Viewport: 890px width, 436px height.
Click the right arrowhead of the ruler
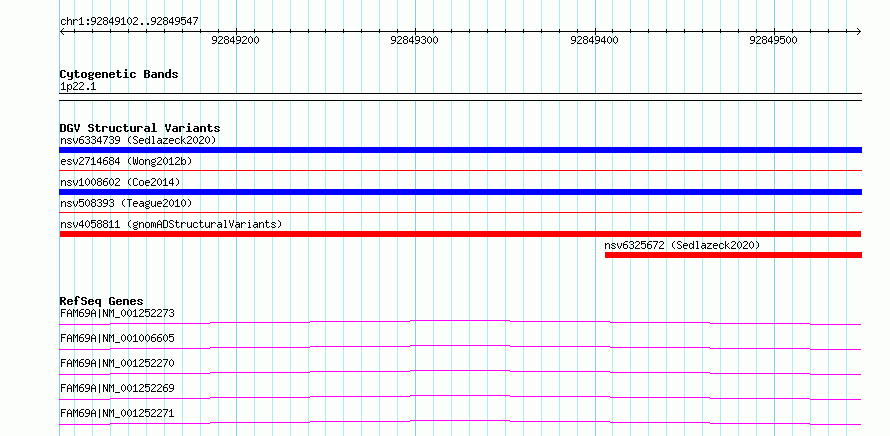tap(859, 31)
